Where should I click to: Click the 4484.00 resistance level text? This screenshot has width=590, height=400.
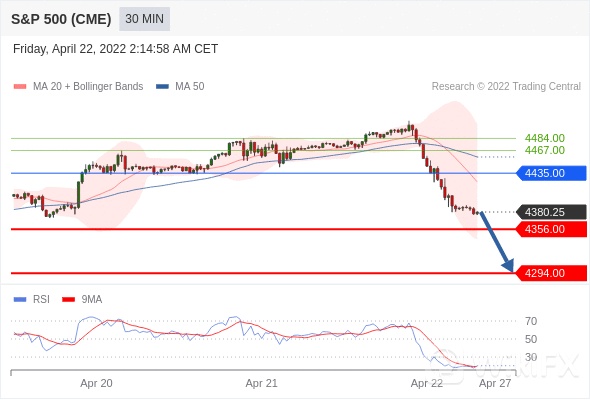point(544,138)
